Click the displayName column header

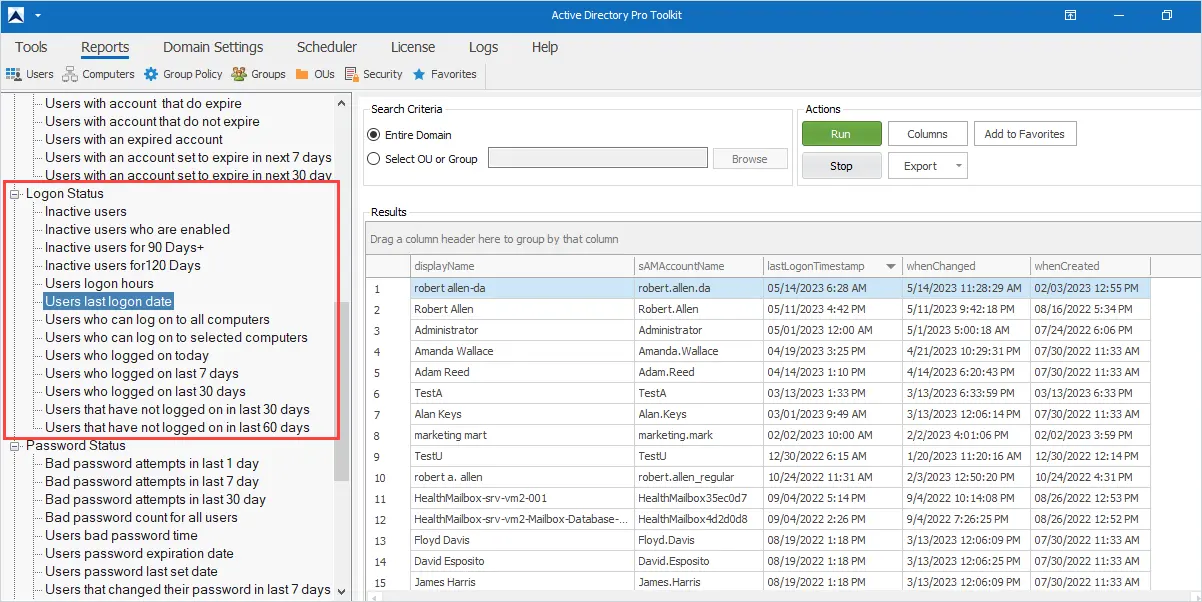[521, 266]
